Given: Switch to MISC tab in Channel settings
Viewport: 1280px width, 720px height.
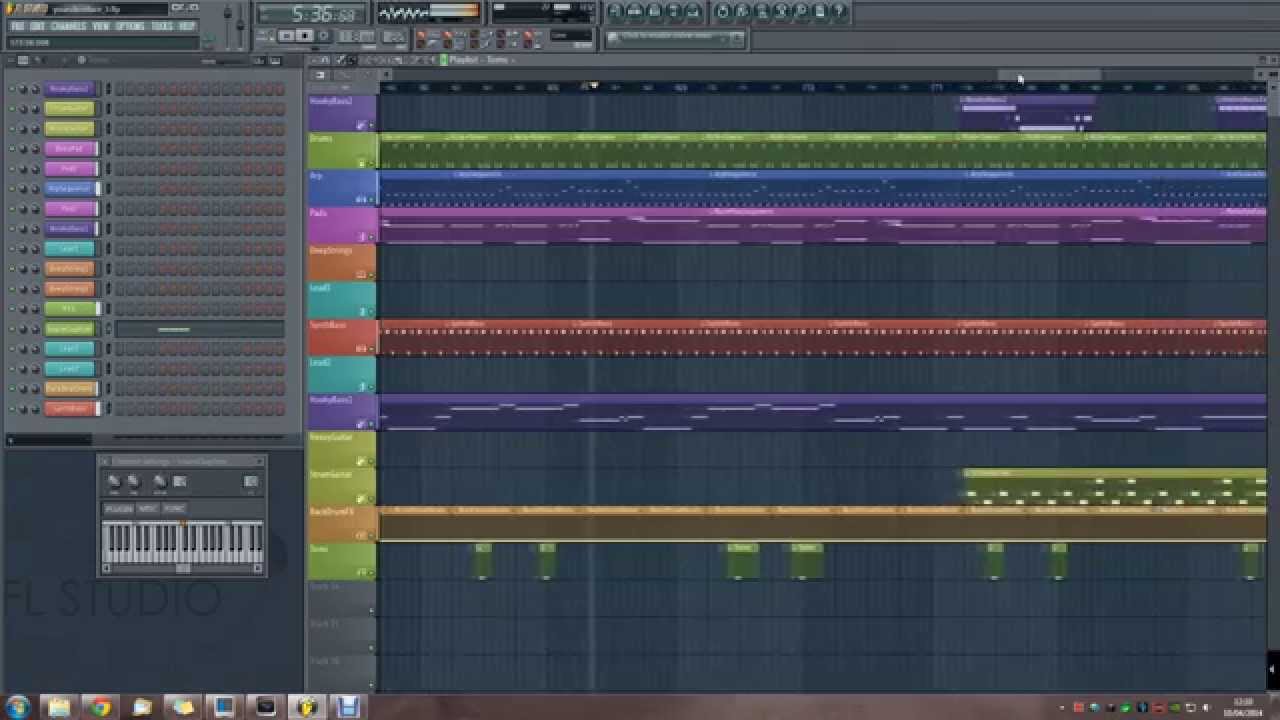Looking at the screenshot, I should pos(148,508).
